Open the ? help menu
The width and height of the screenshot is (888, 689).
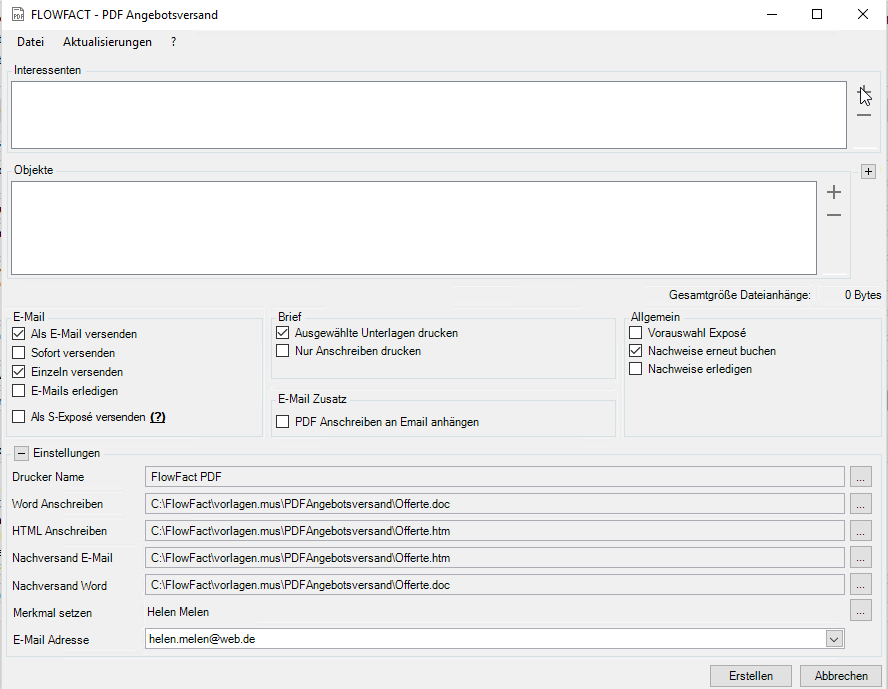(173, 42)
